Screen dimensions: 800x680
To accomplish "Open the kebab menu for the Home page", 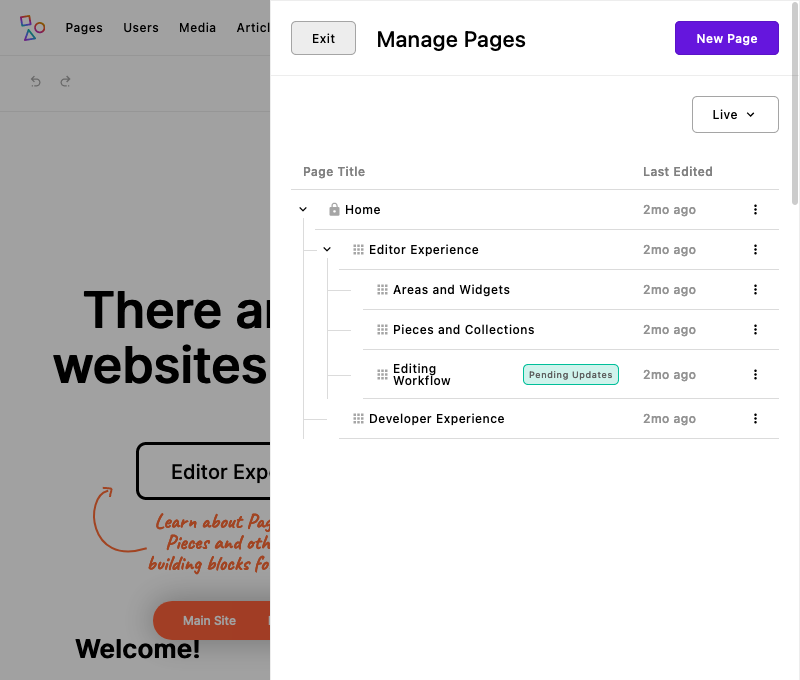I will click(x=755, y=209).
